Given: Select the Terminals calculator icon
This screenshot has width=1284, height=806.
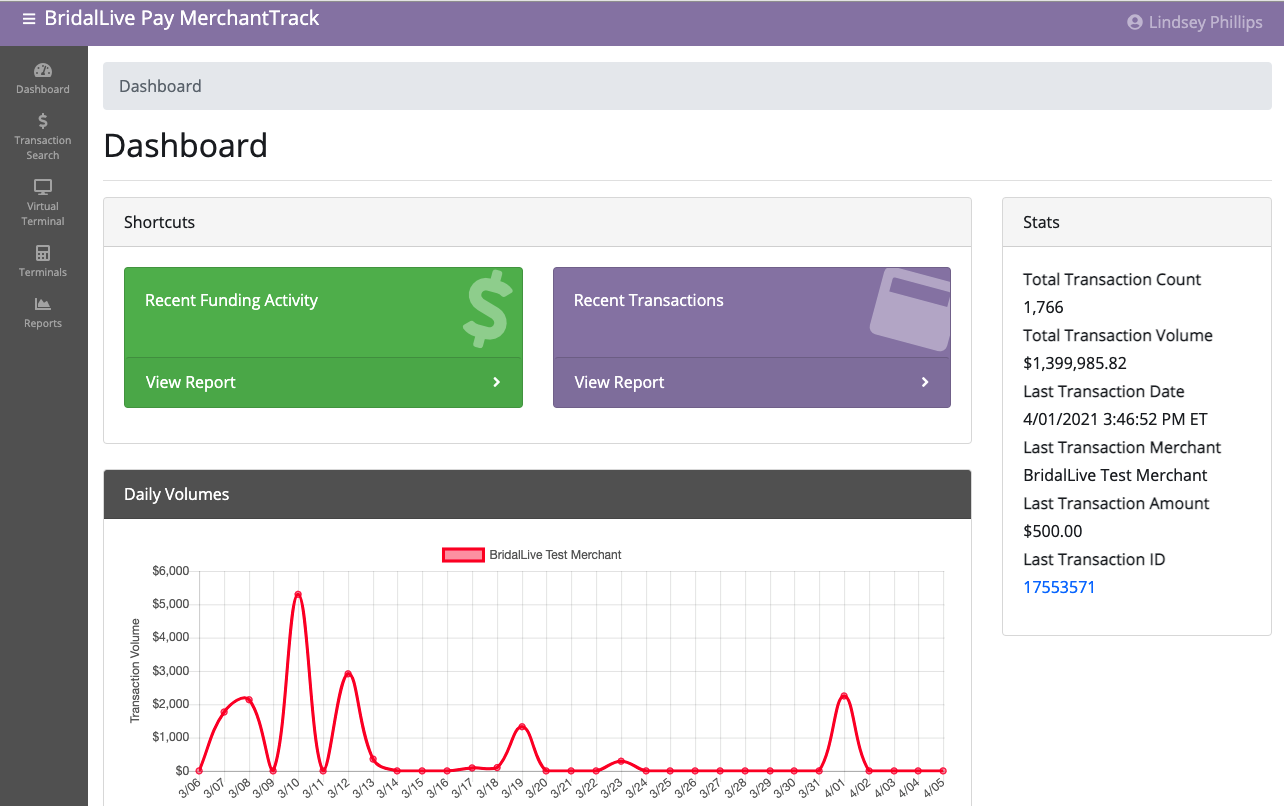Looking at the screenshot, I should pyautogui.click(x=42, y=253).
